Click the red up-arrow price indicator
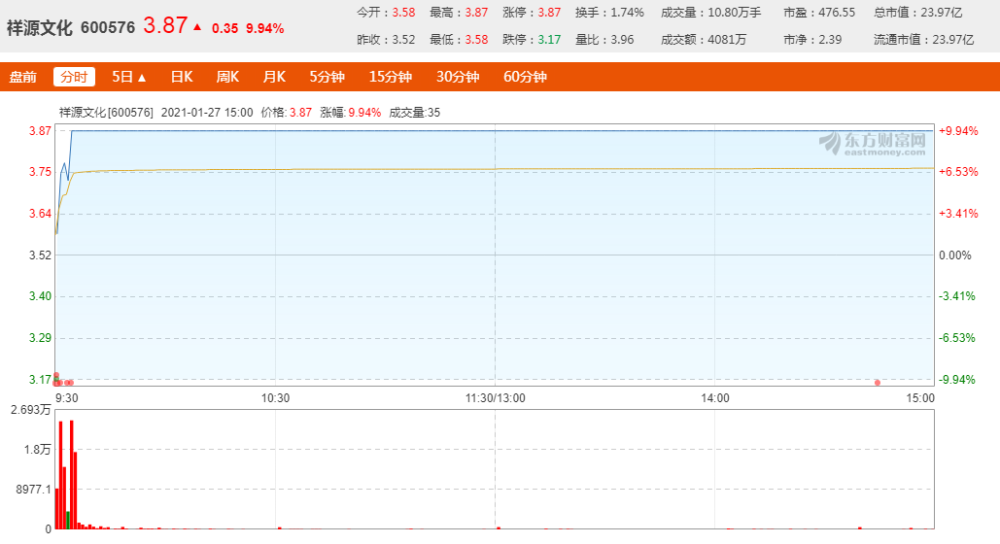 tap(197, 27)
